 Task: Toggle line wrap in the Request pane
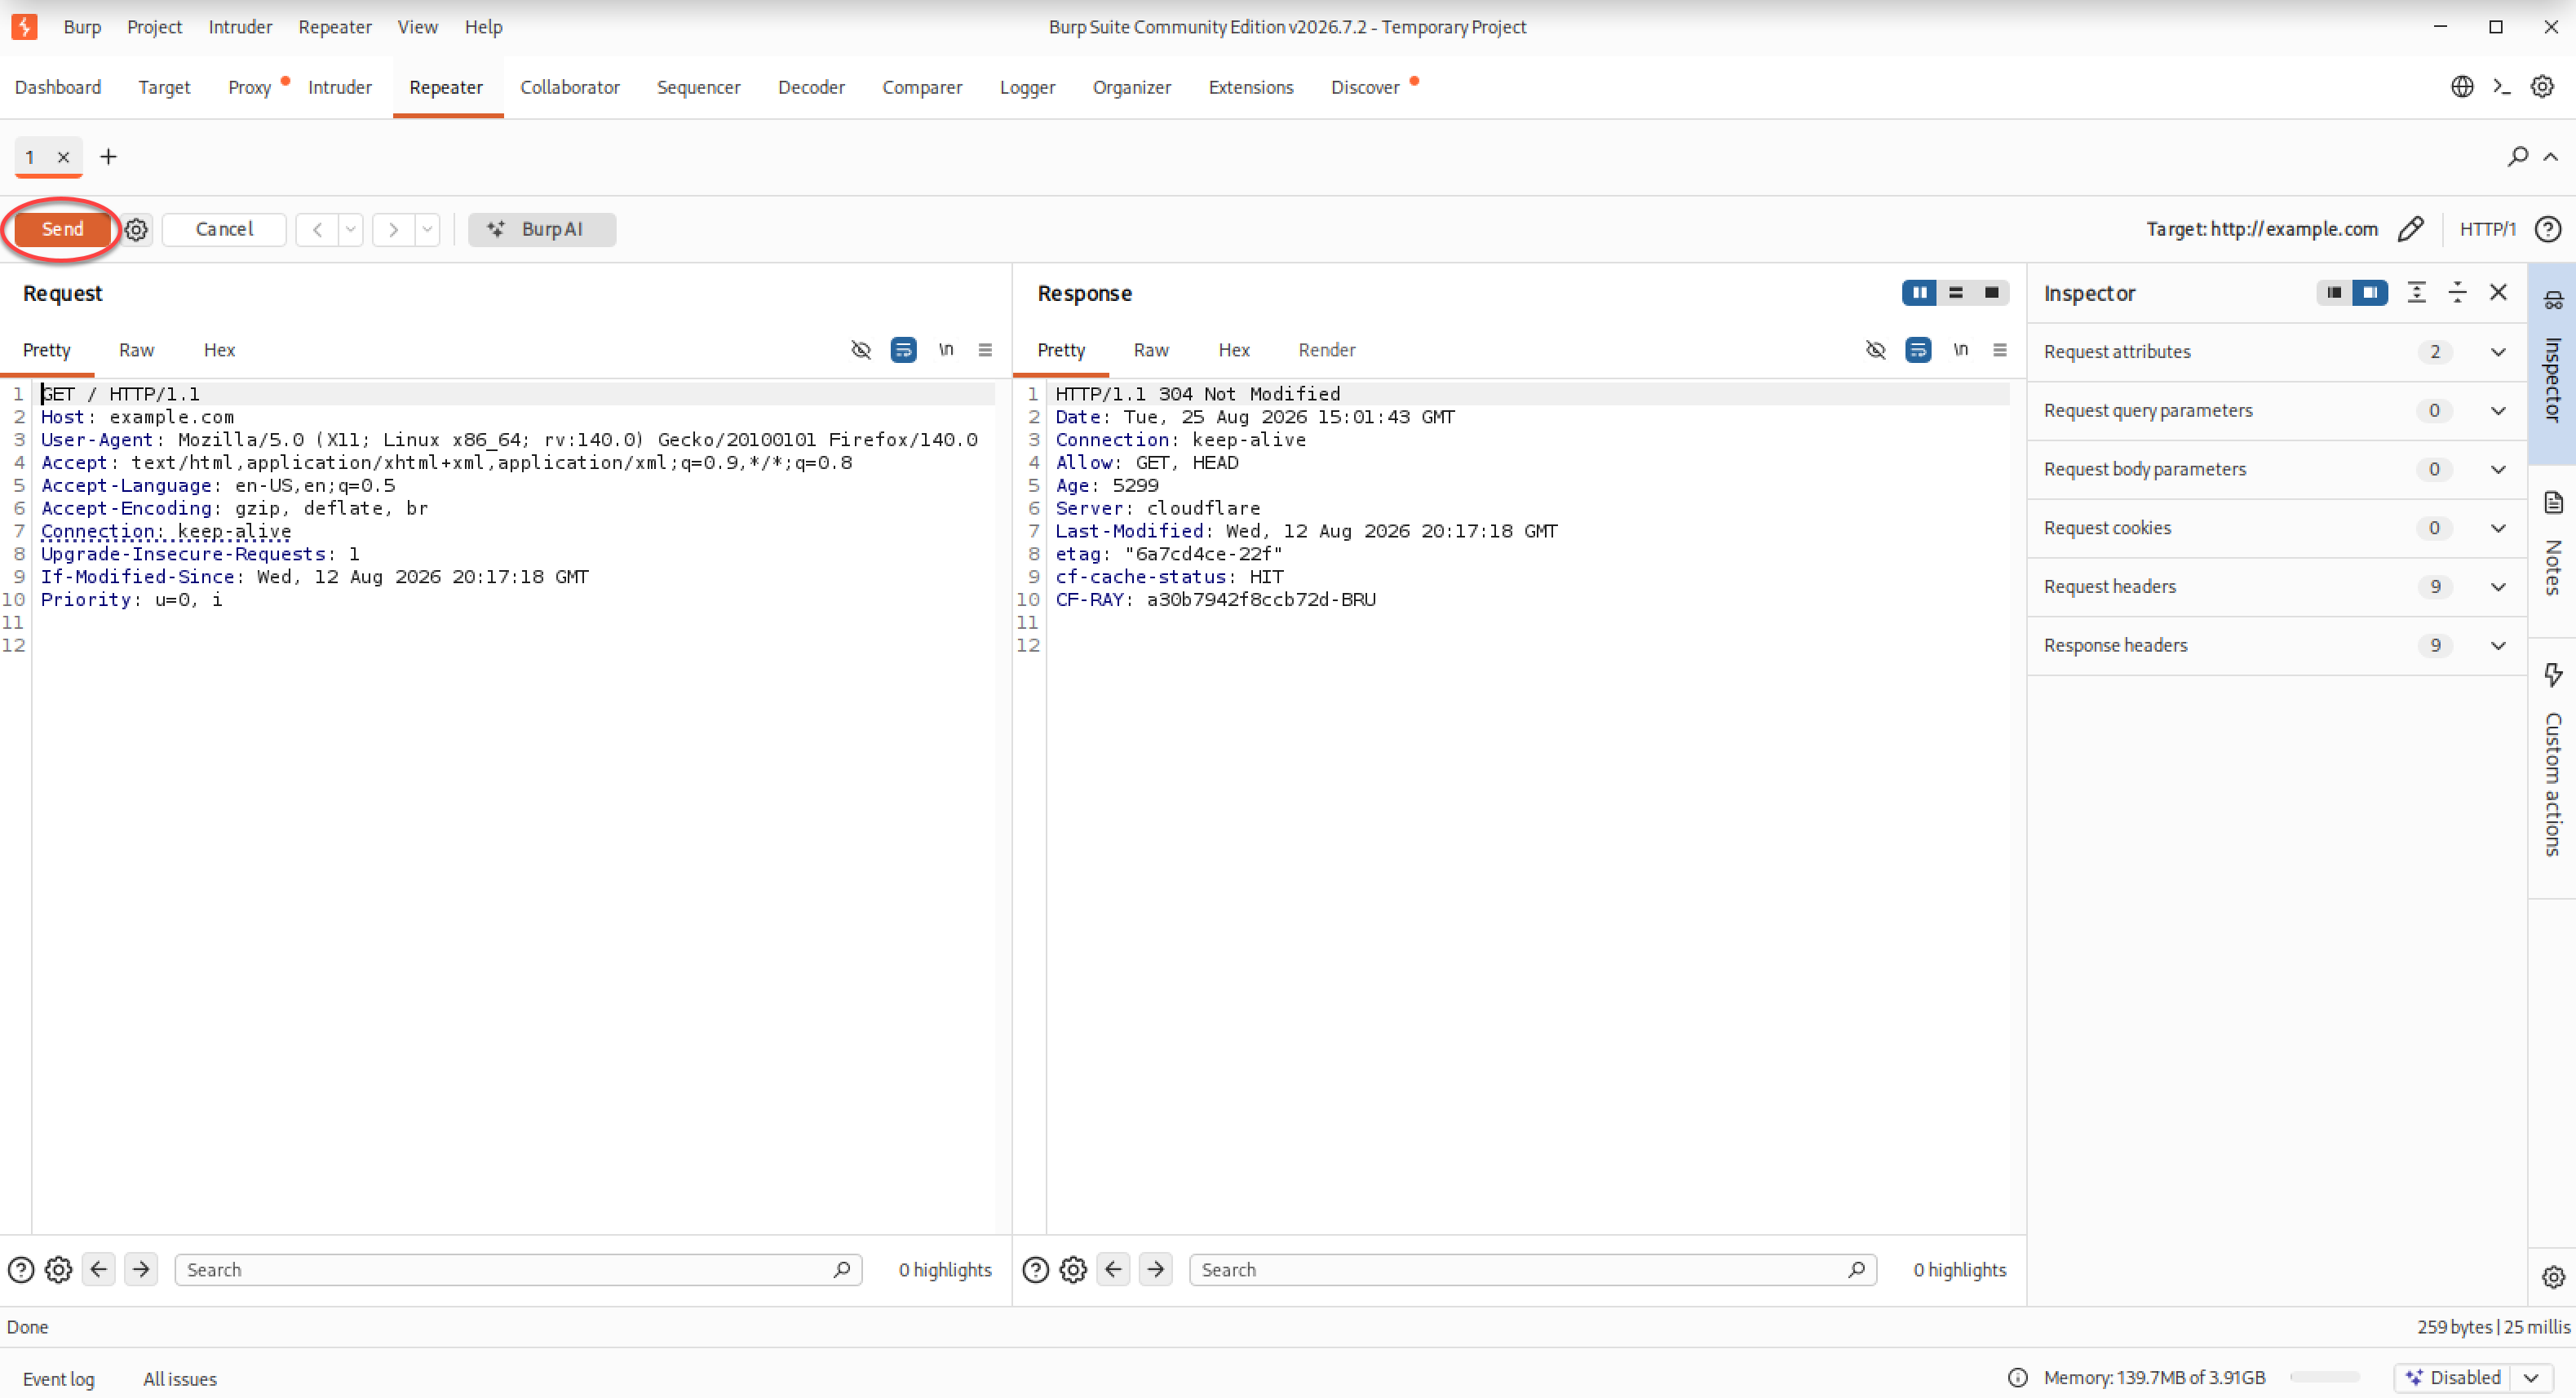coord(903,350)
